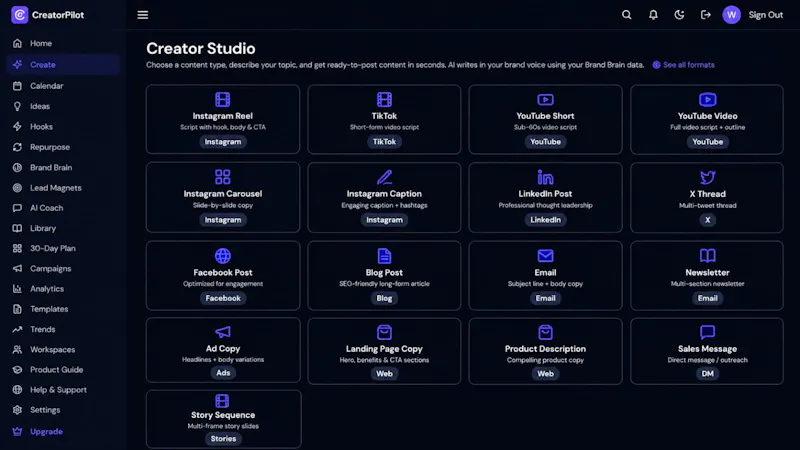Click the CreatorPilot logo icon

pyautogui.click(x=19, y=15)
